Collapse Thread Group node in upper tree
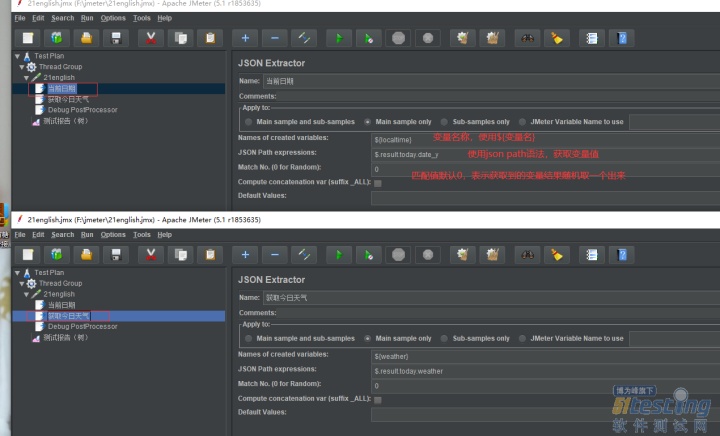 [x=22, y=67]
